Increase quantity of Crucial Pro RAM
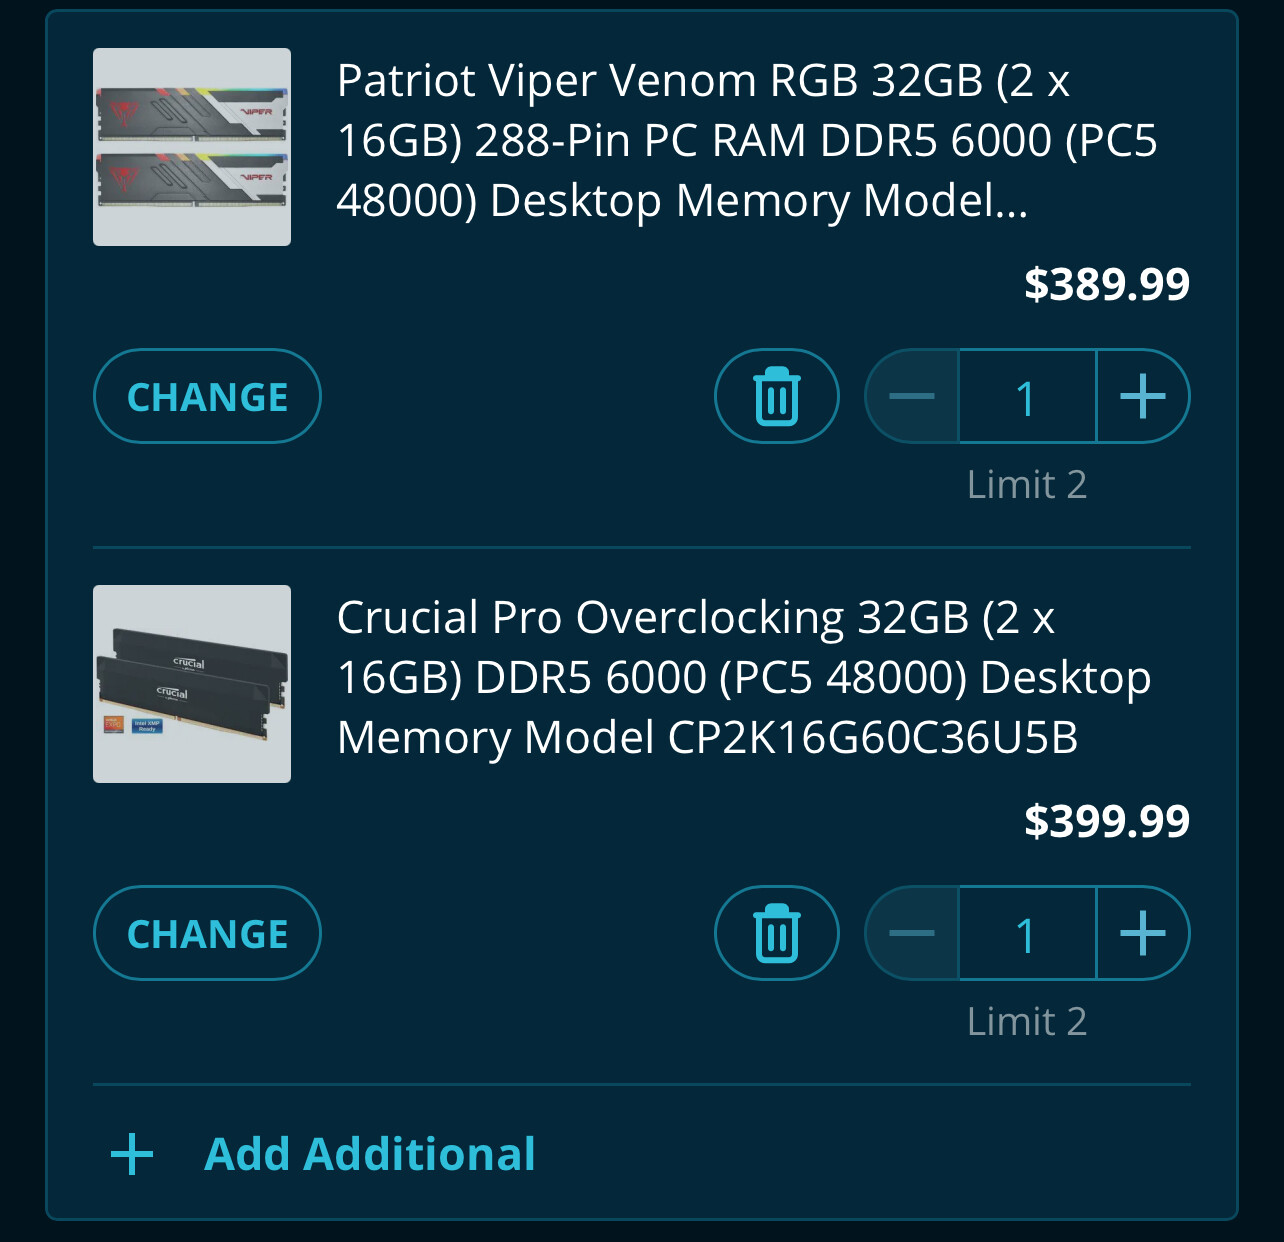The width and height of the screenshot is (1284, 1242). [1142, 933]
